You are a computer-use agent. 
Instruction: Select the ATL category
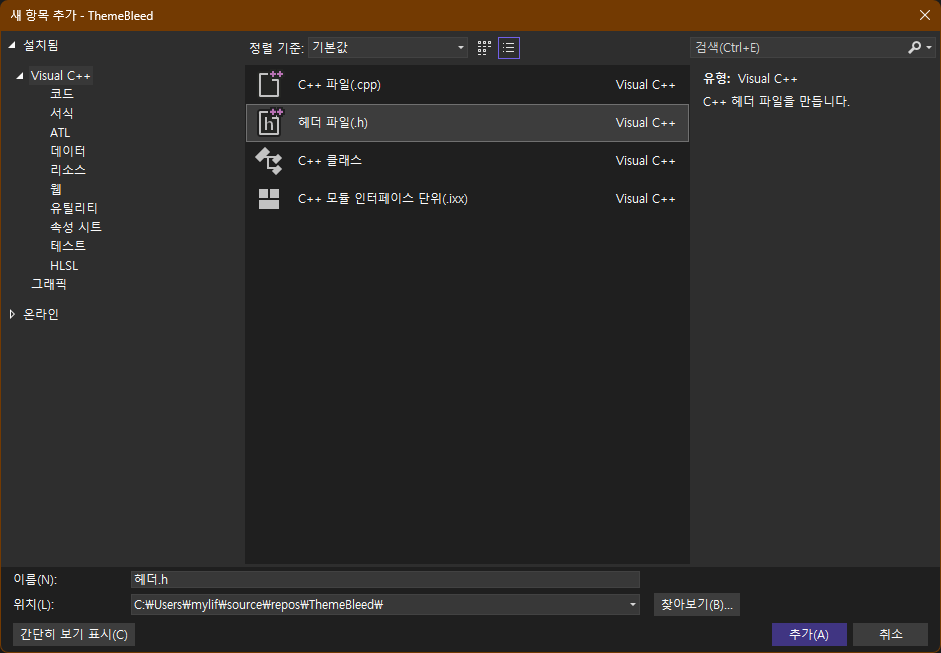tap(60, 132)
